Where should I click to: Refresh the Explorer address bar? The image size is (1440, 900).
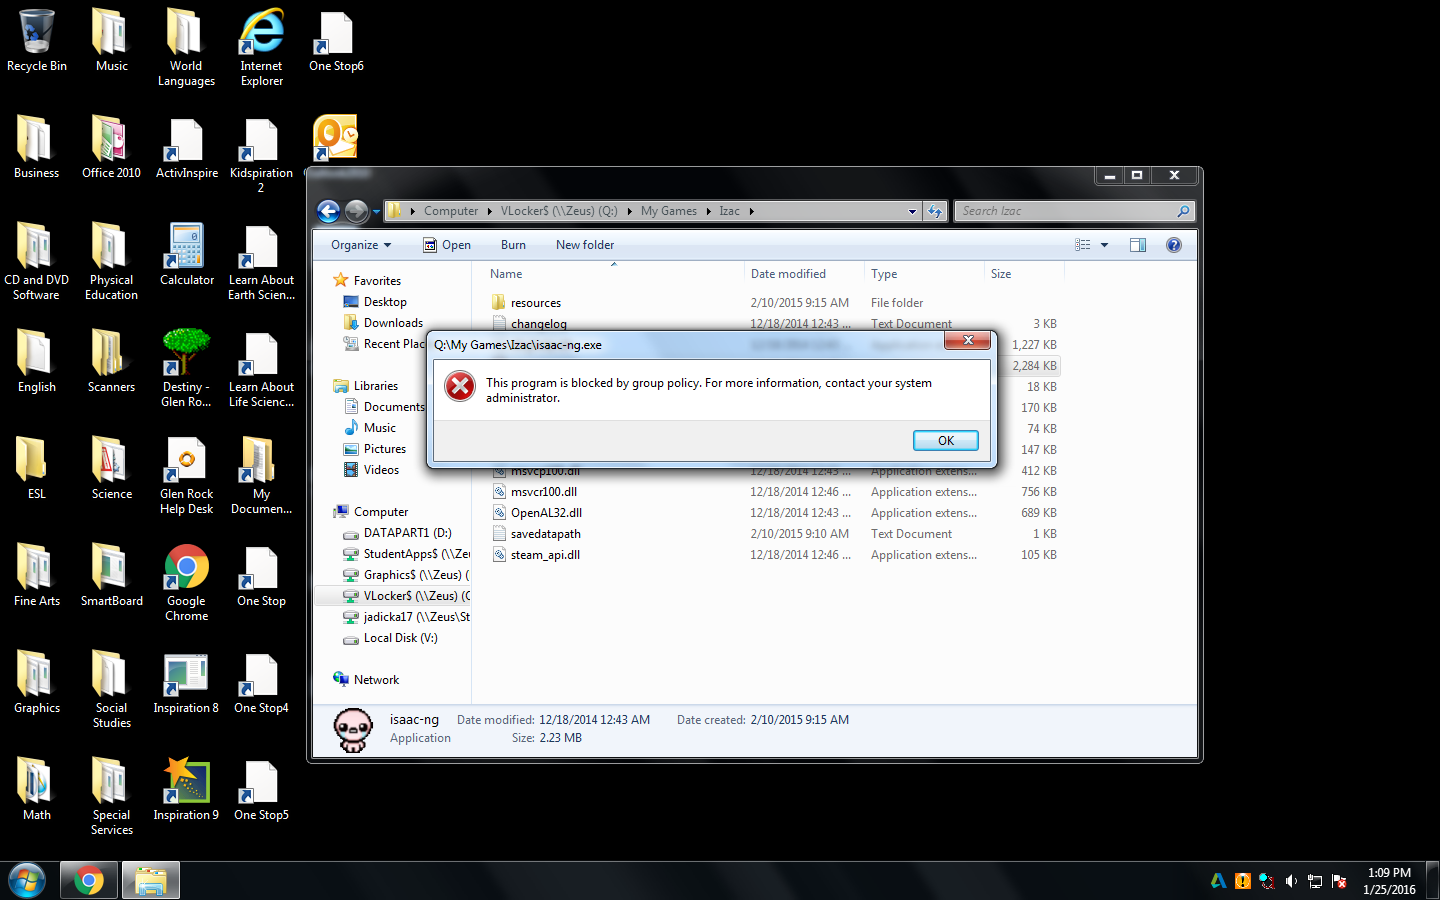[935, 211]
